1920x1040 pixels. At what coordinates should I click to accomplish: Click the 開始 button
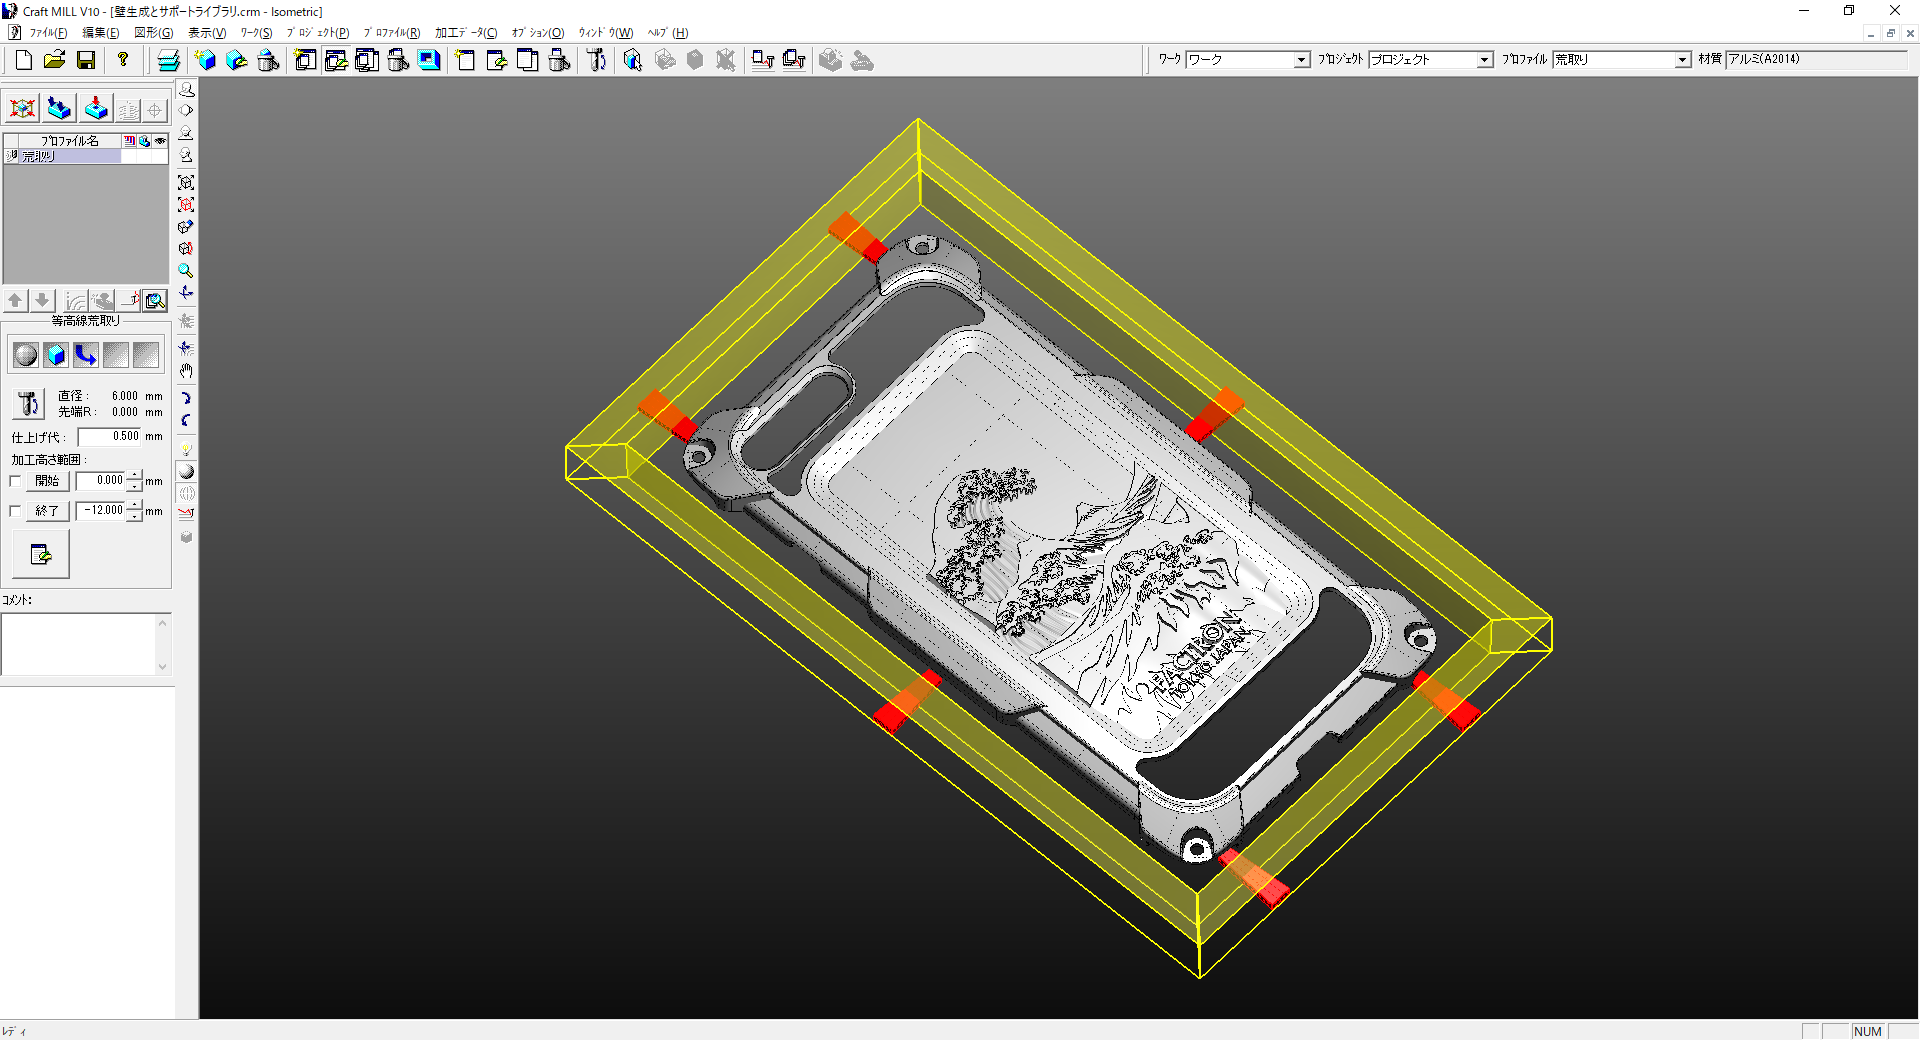tap(47, 481)
